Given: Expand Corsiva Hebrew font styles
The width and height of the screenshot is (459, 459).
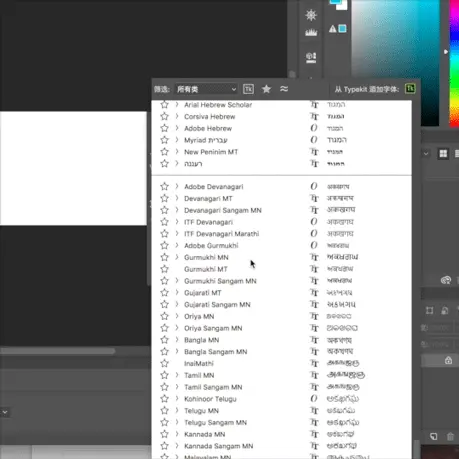Looking at the screenshot, I should pyautogui.click(x=177, y=116).
